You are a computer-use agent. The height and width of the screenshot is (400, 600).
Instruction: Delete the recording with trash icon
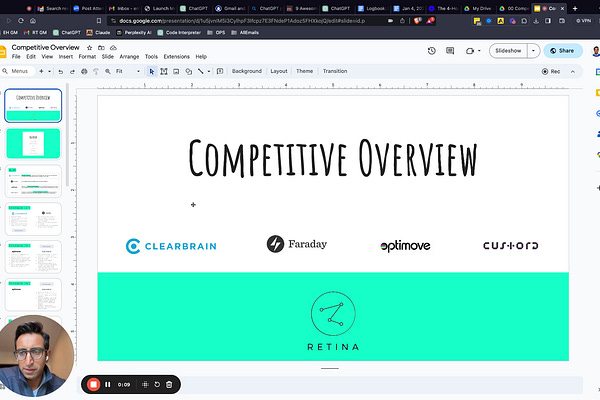[x=169, y=384]
